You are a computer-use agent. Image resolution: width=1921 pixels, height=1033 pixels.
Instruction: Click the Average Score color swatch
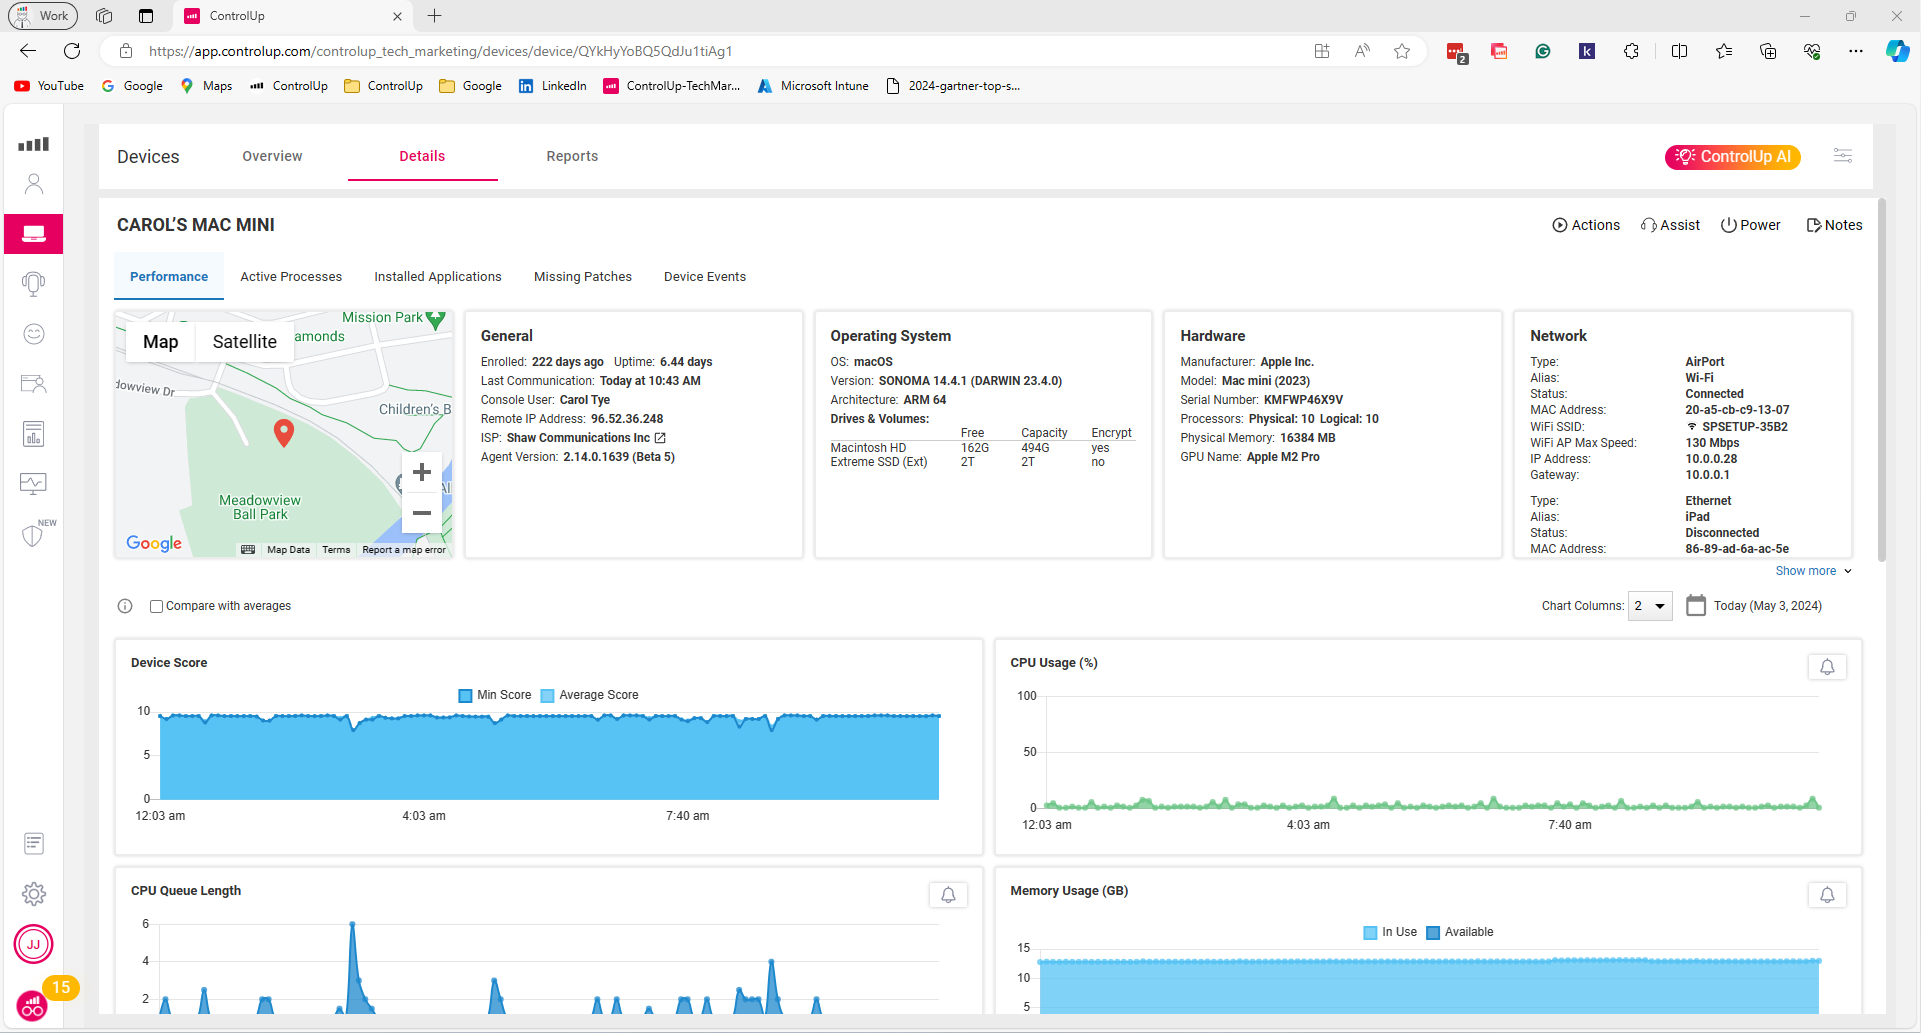click(x=547, y=696)
